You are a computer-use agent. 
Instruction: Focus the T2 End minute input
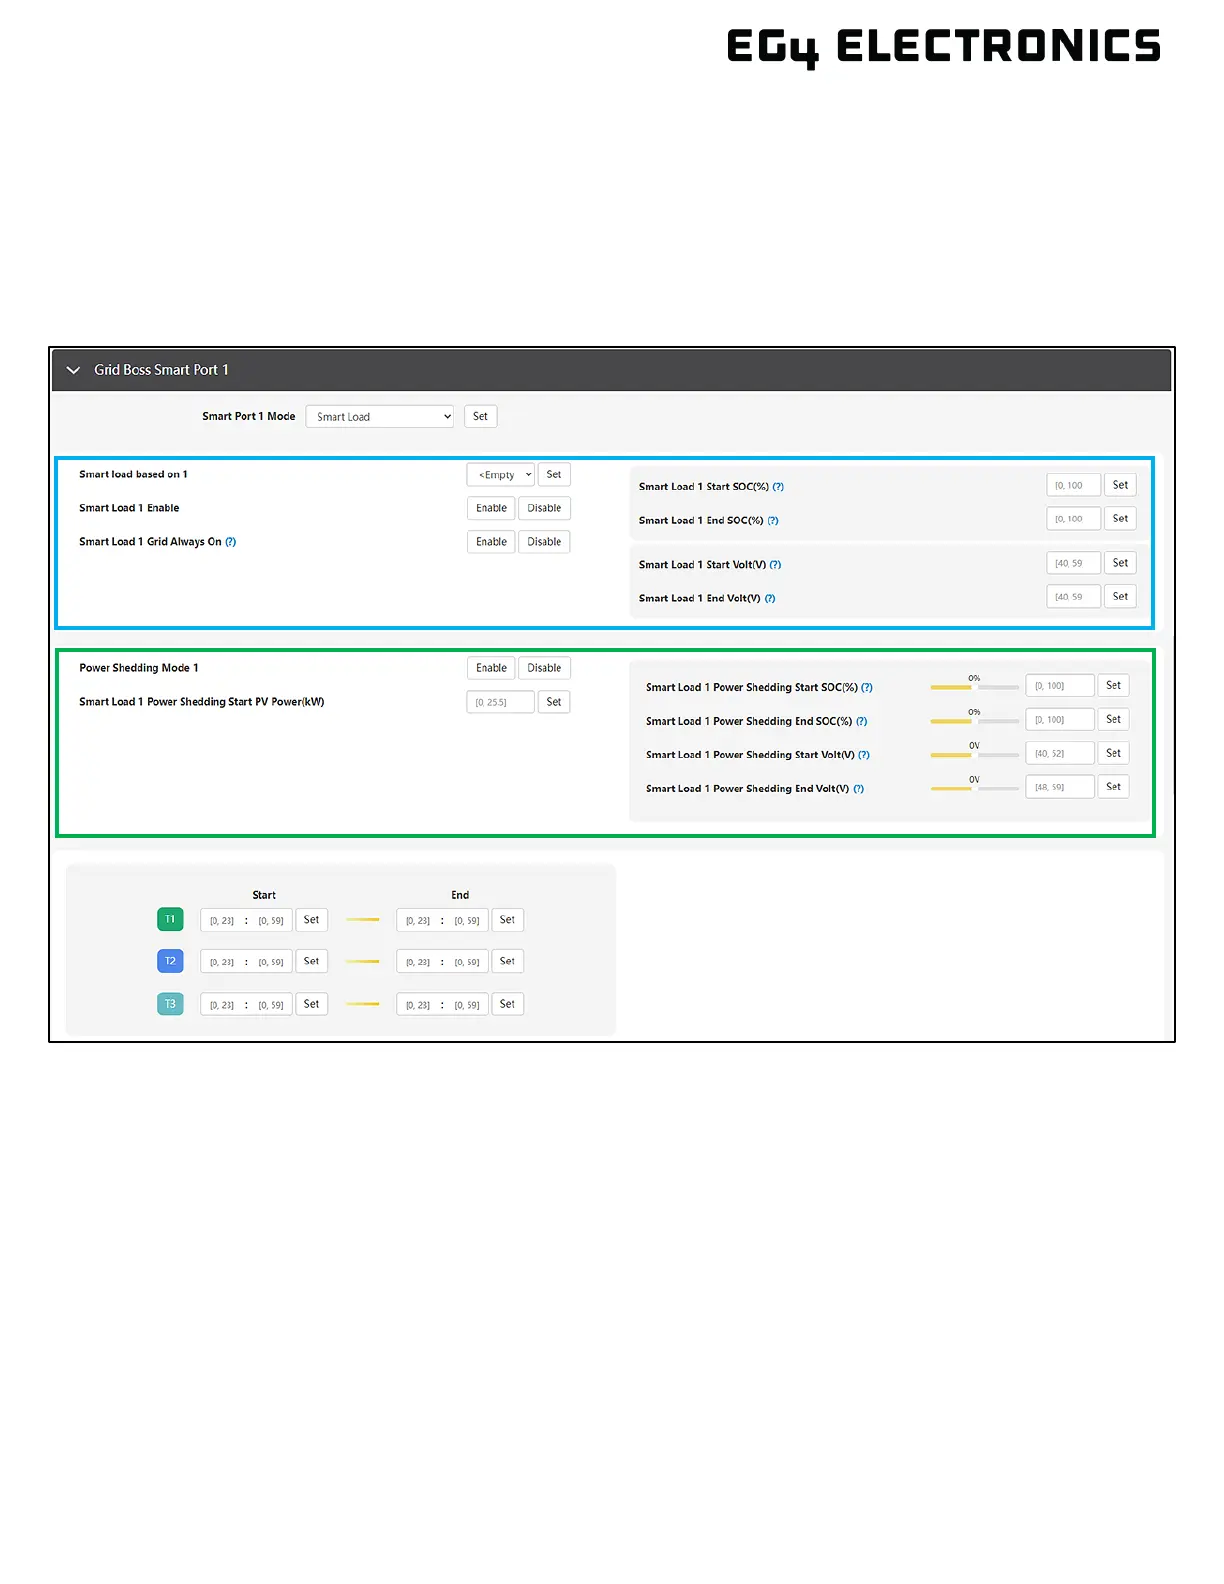(467, 963)
